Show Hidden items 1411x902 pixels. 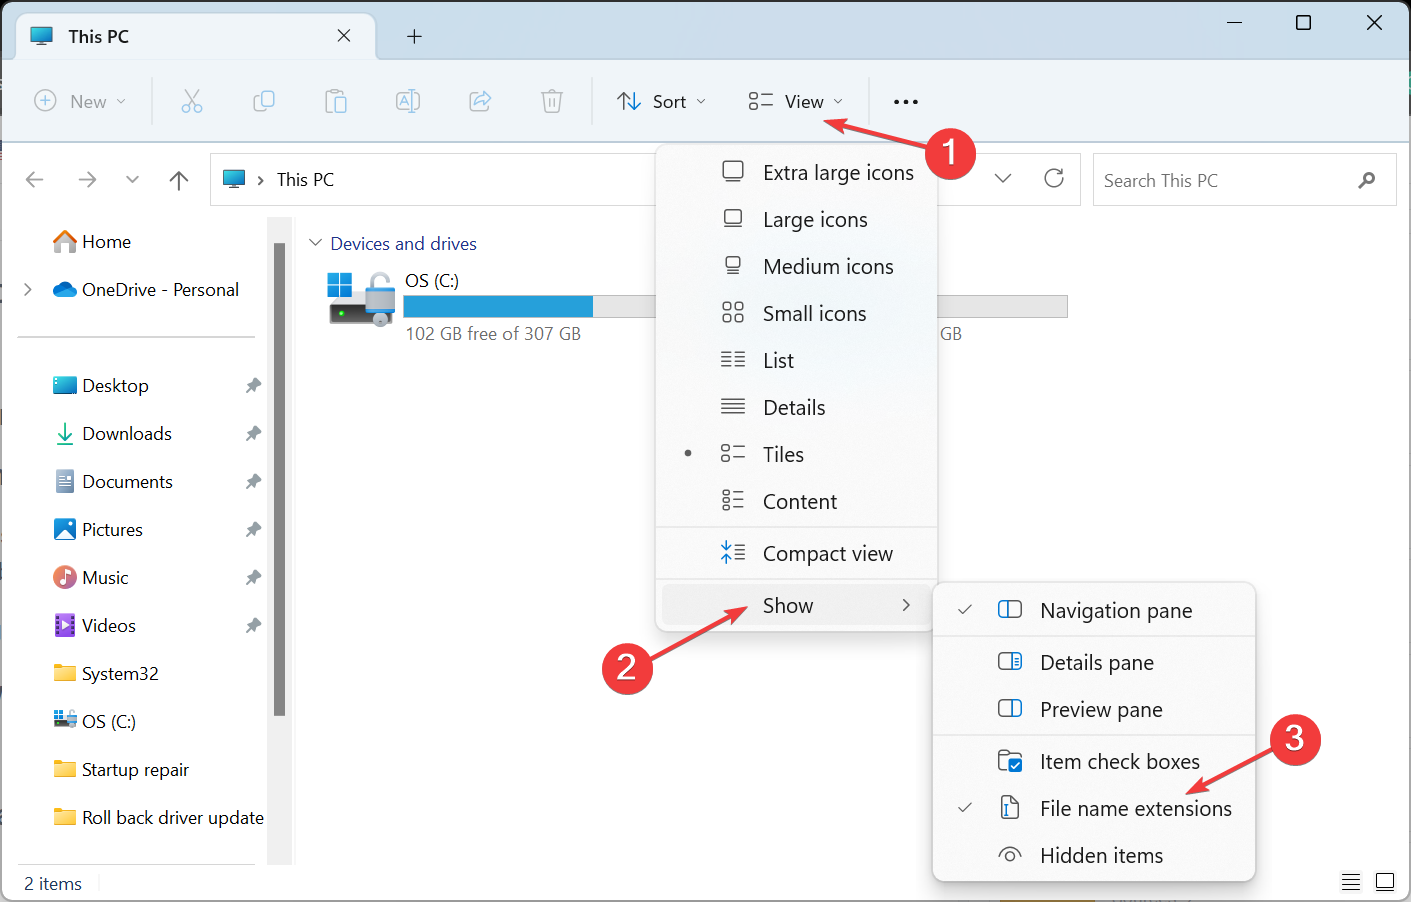1102,855
